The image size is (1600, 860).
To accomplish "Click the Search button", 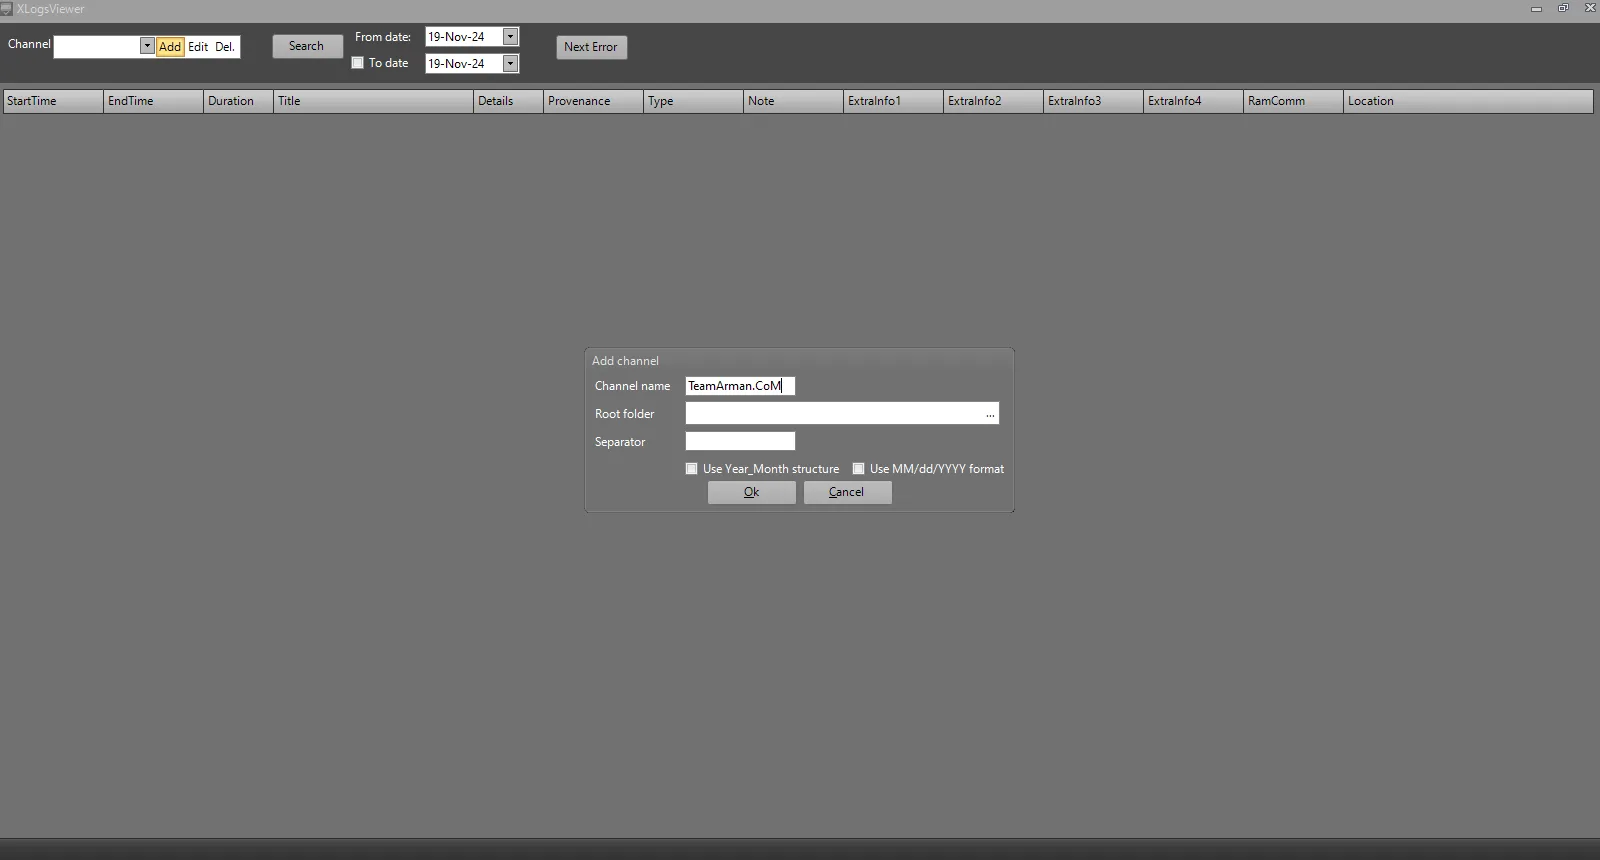I will [x=307, y=46].
